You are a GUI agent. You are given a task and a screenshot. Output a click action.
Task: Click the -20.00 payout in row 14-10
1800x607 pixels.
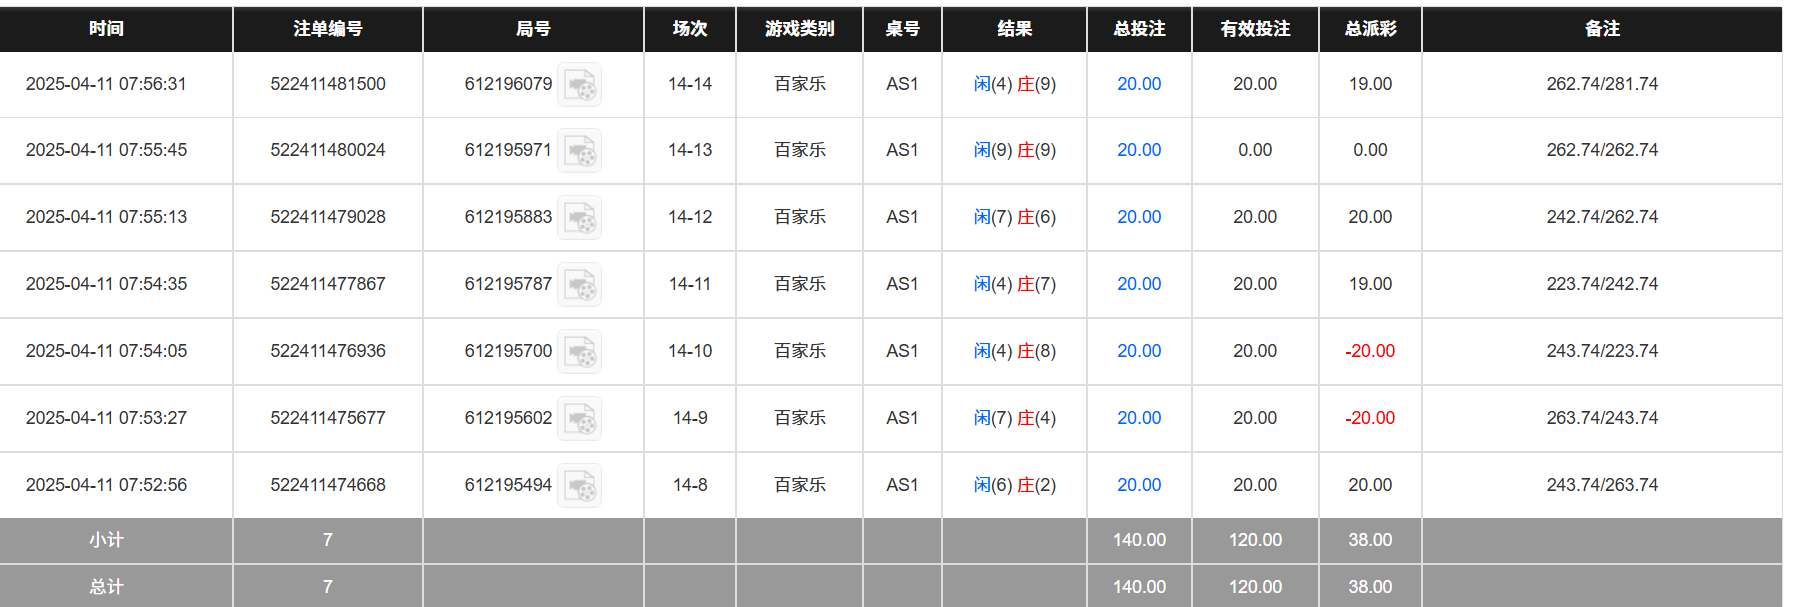click(1369, 352)
